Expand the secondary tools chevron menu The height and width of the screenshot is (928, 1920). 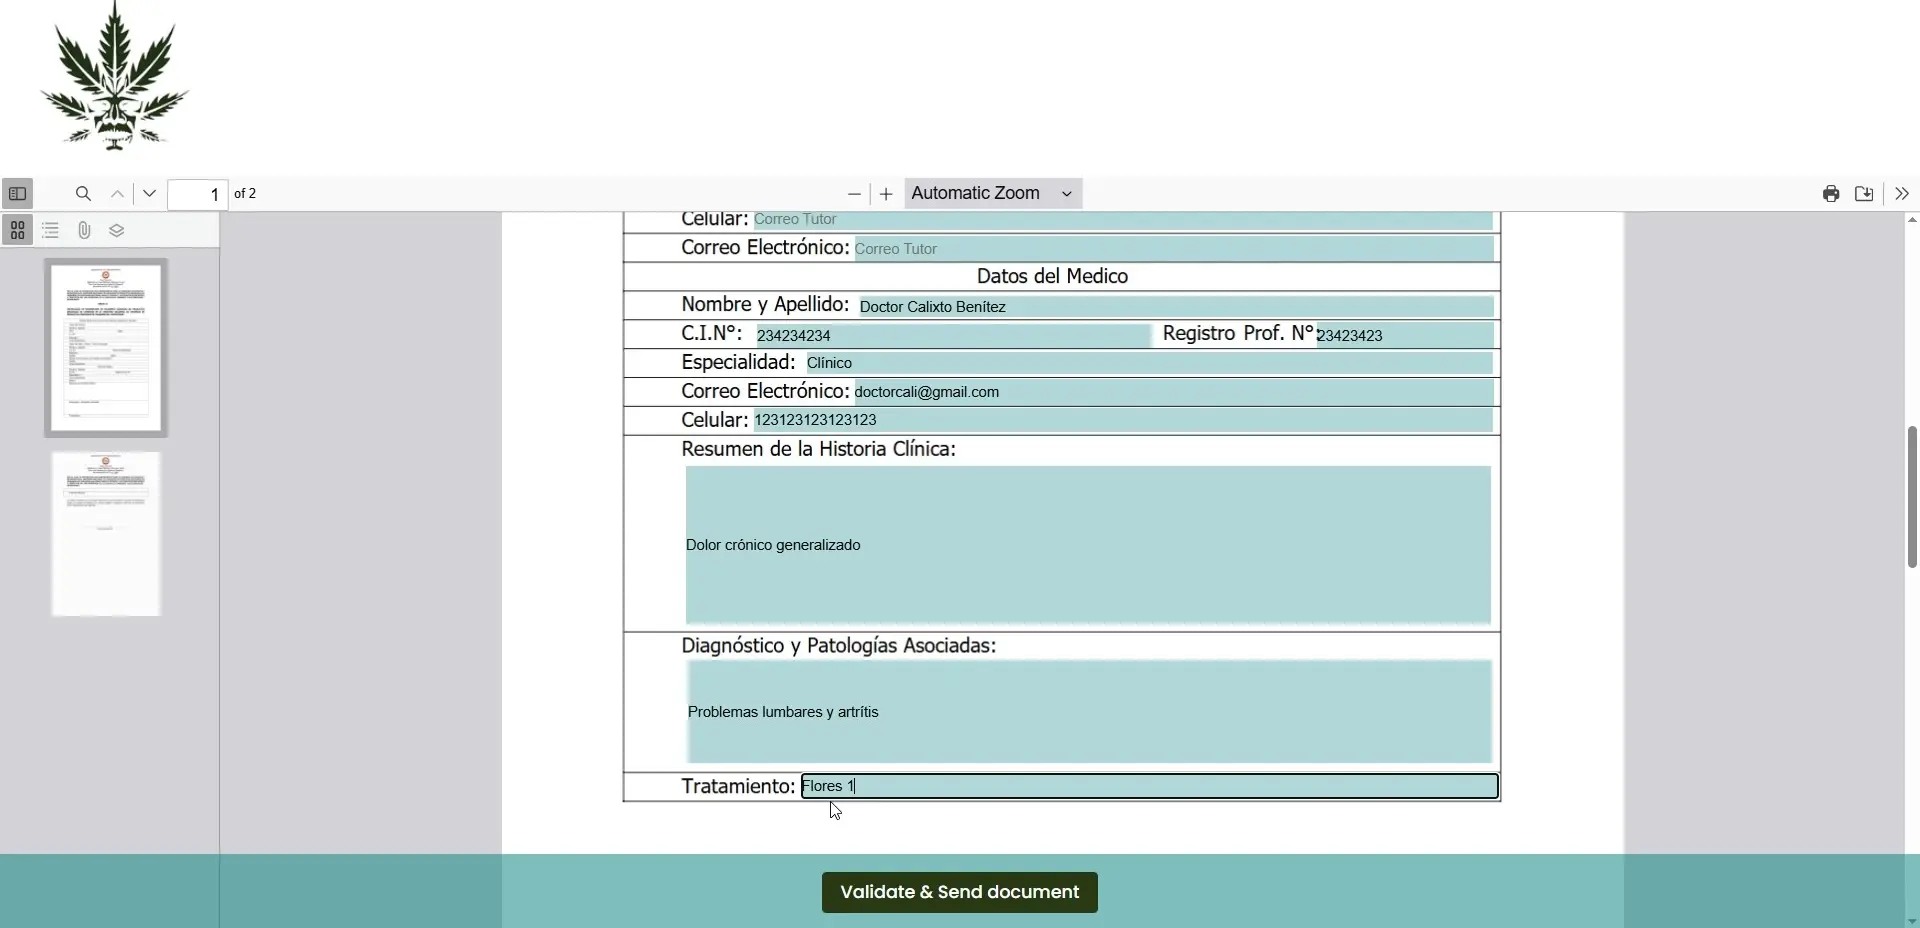point(1902,194)
